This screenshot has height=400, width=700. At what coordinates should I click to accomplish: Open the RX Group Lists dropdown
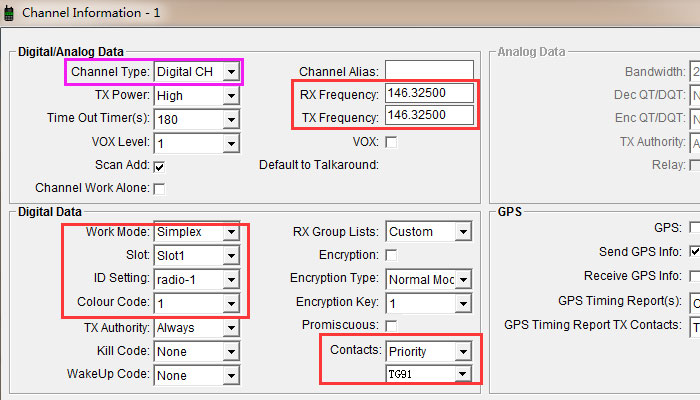click(x=462, y=232)
